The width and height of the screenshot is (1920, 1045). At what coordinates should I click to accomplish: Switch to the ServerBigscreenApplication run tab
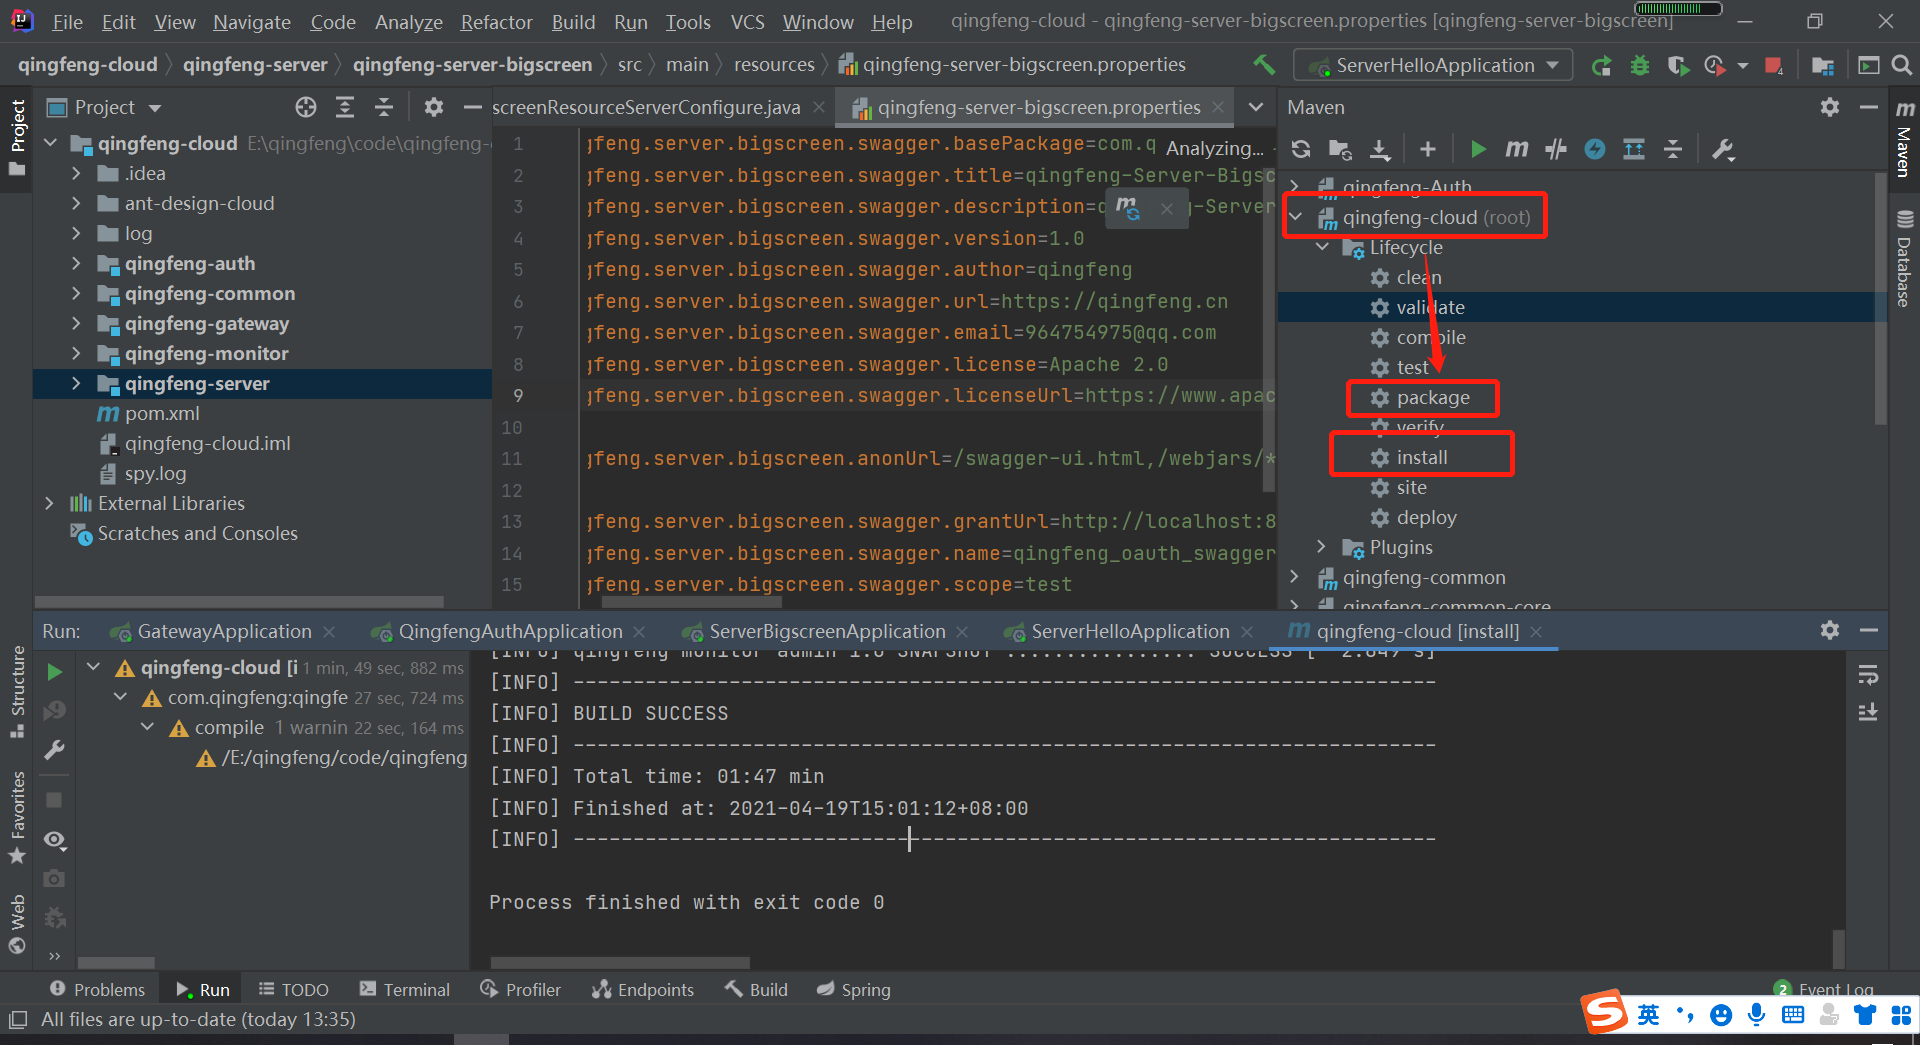click(826, 631)
